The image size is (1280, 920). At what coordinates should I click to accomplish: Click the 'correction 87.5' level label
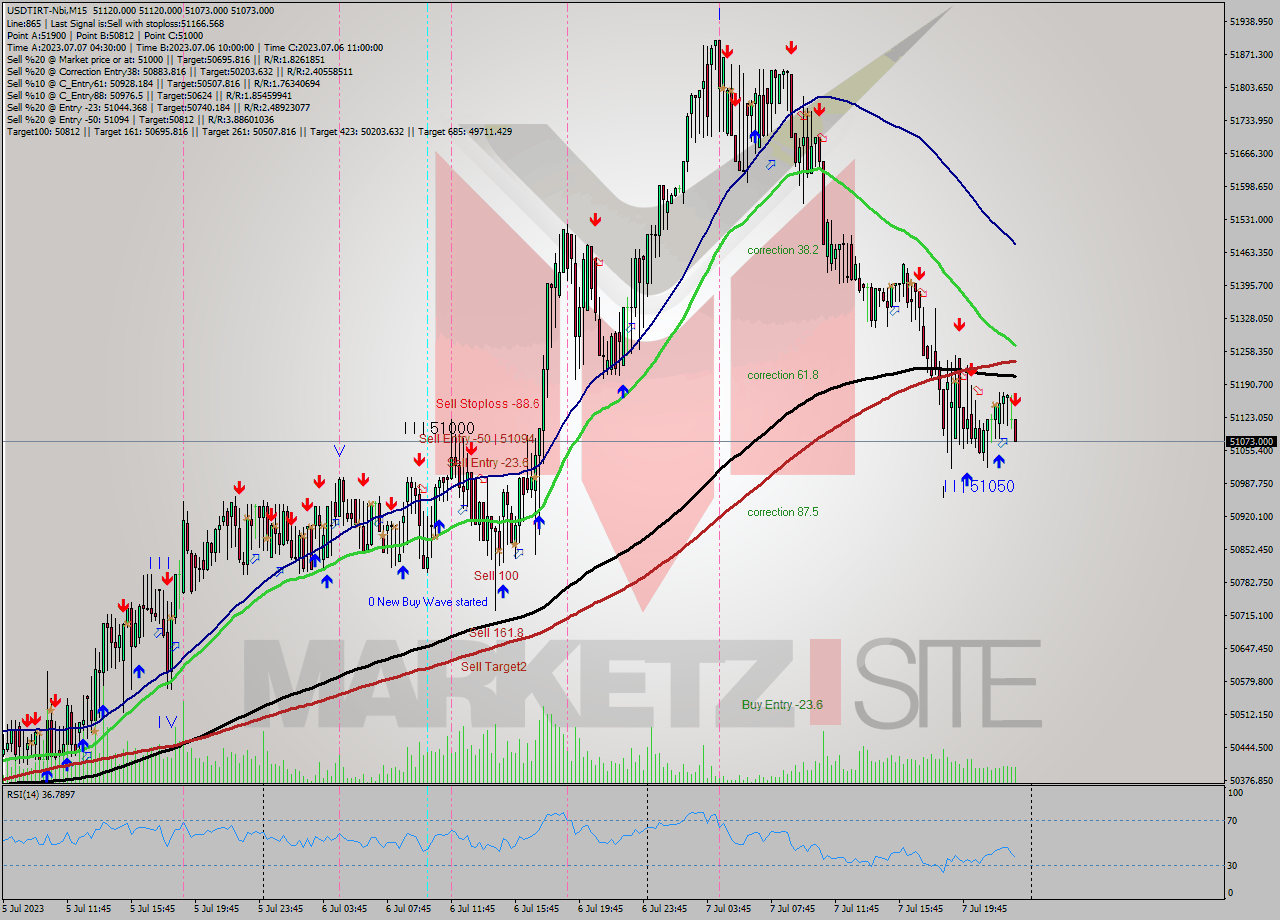tap(782, 512)
